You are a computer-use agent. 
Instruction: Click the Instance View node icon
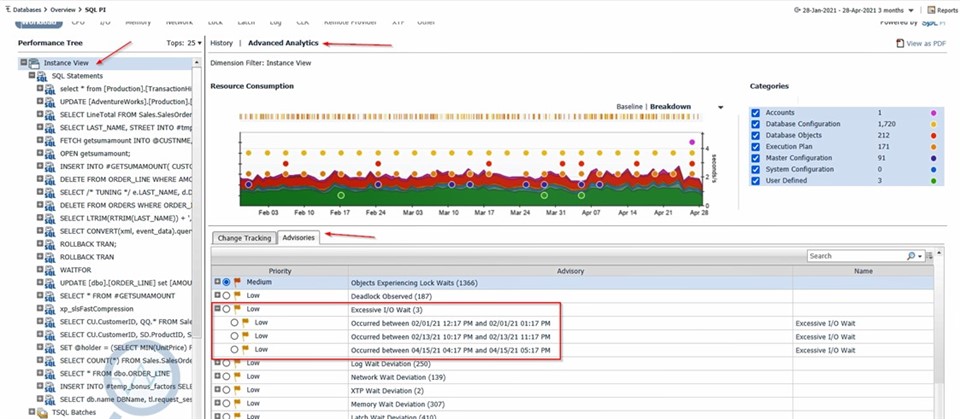coord(34,63)
